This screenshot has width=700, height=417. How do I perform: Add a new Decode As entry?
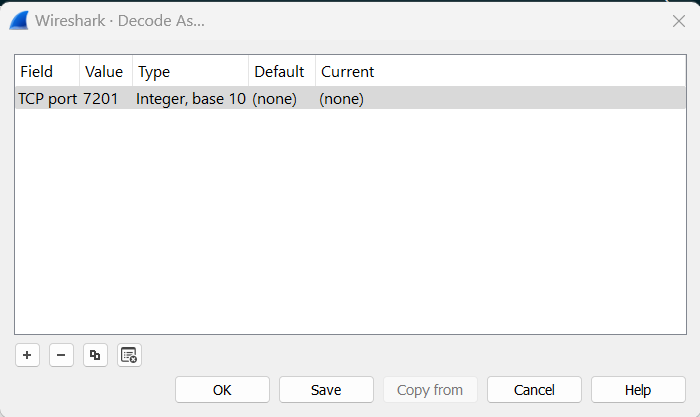pos(27,355)
